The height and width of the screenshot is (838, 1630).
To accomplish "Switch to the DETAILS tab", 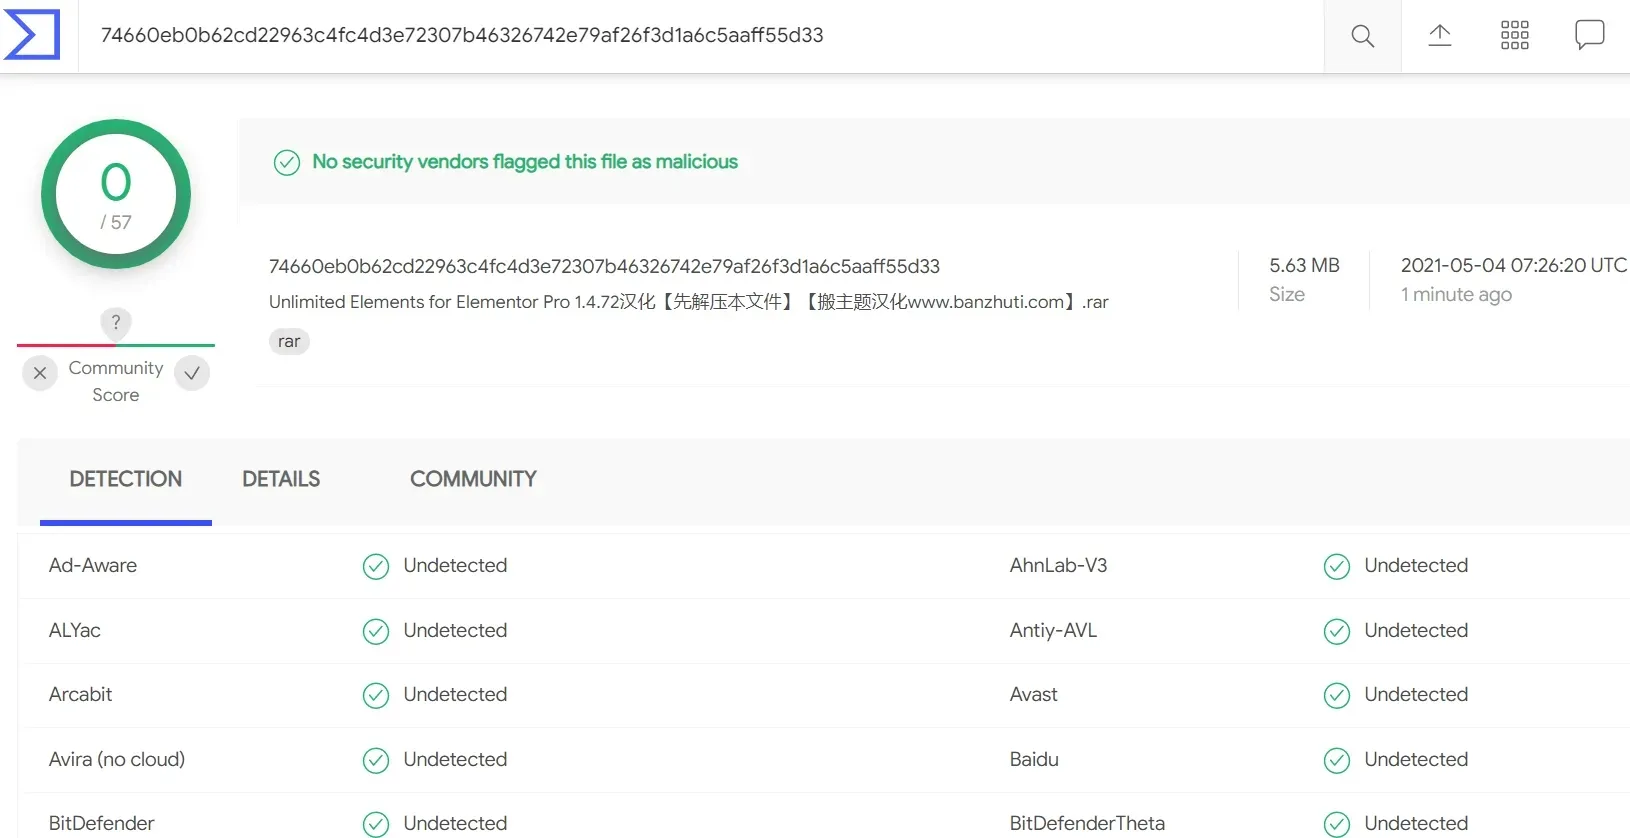I will click(x=281, y=479).
